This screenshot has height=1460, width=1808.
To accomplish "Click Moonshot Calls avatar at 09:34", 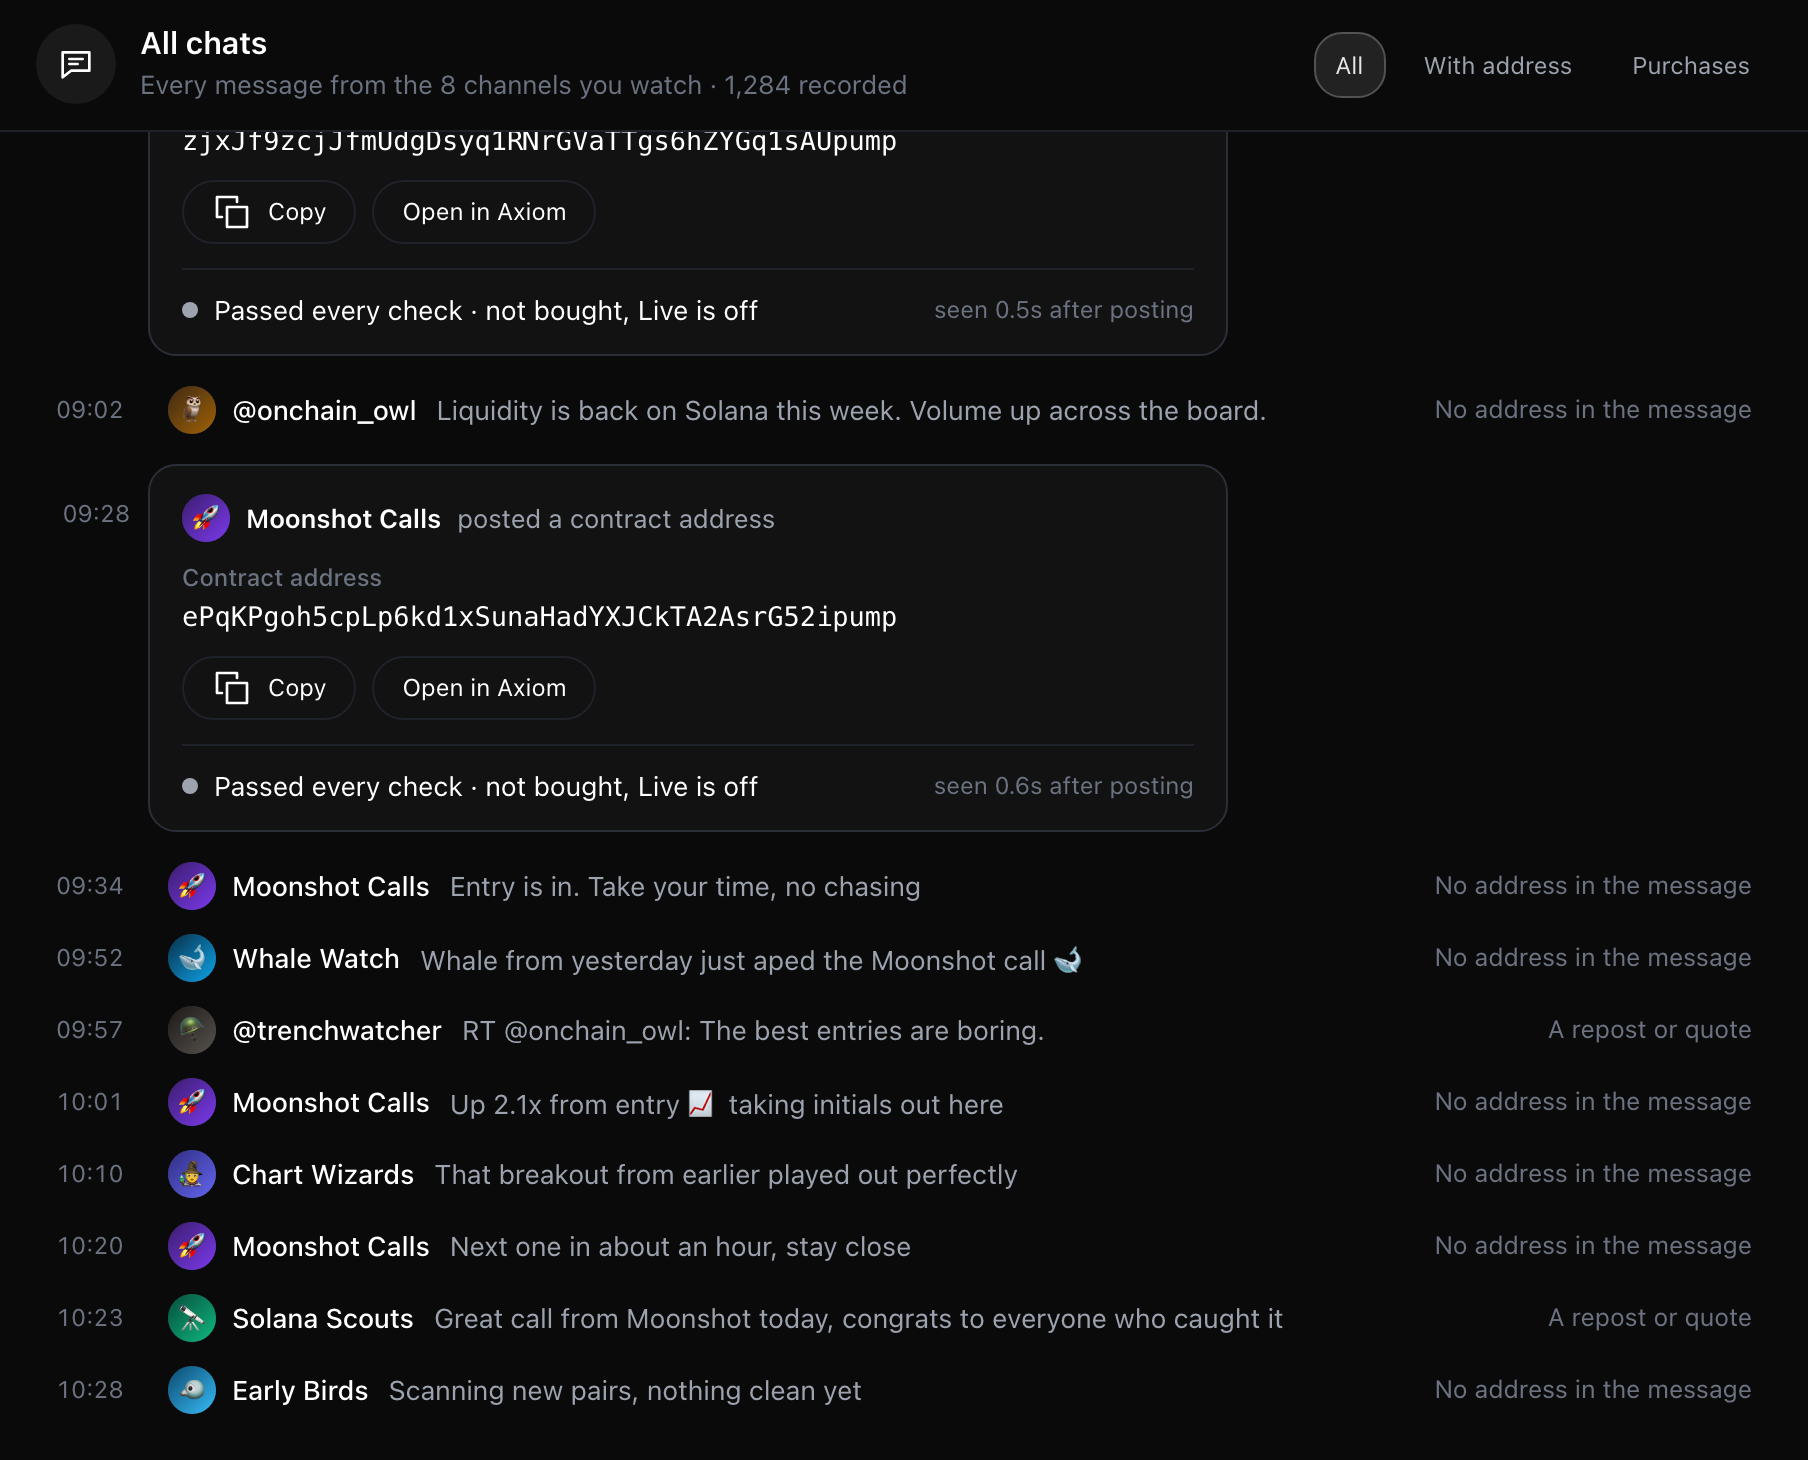I will (x=192, y=886).
